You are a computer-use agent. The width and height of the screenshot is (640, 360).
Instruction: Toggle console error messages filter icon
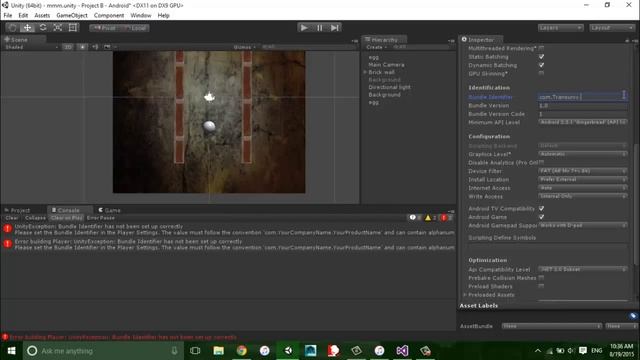point(446,218)
